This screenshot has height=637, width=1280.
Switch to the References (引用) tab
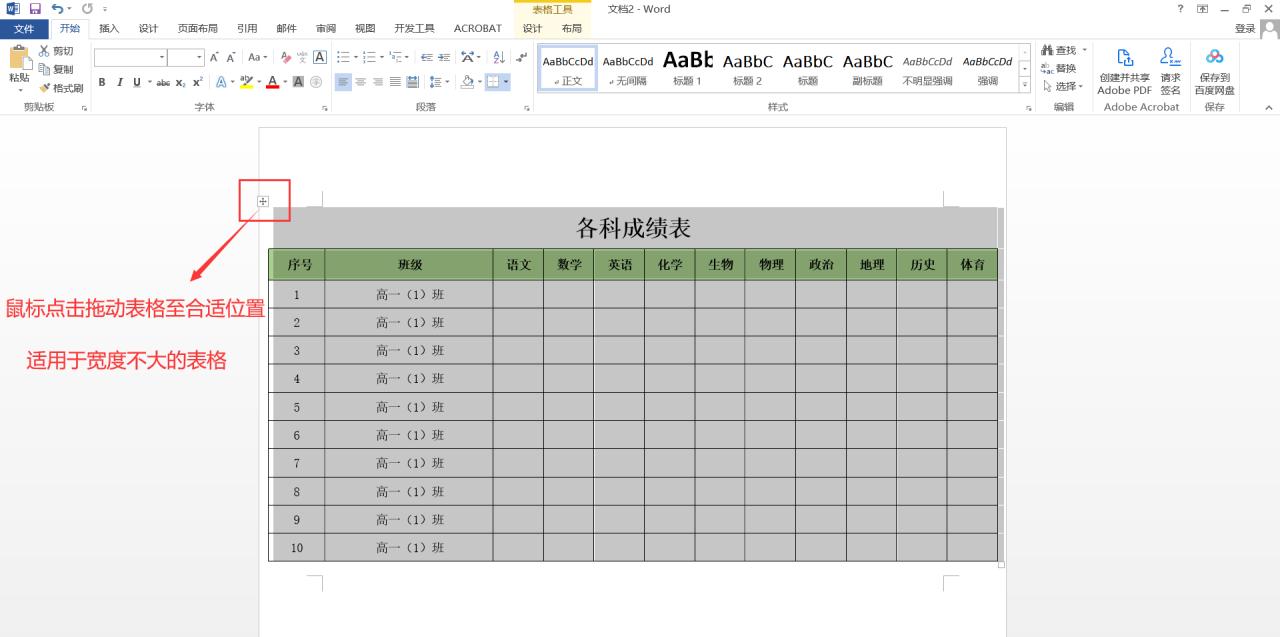(x=247, y=29)
